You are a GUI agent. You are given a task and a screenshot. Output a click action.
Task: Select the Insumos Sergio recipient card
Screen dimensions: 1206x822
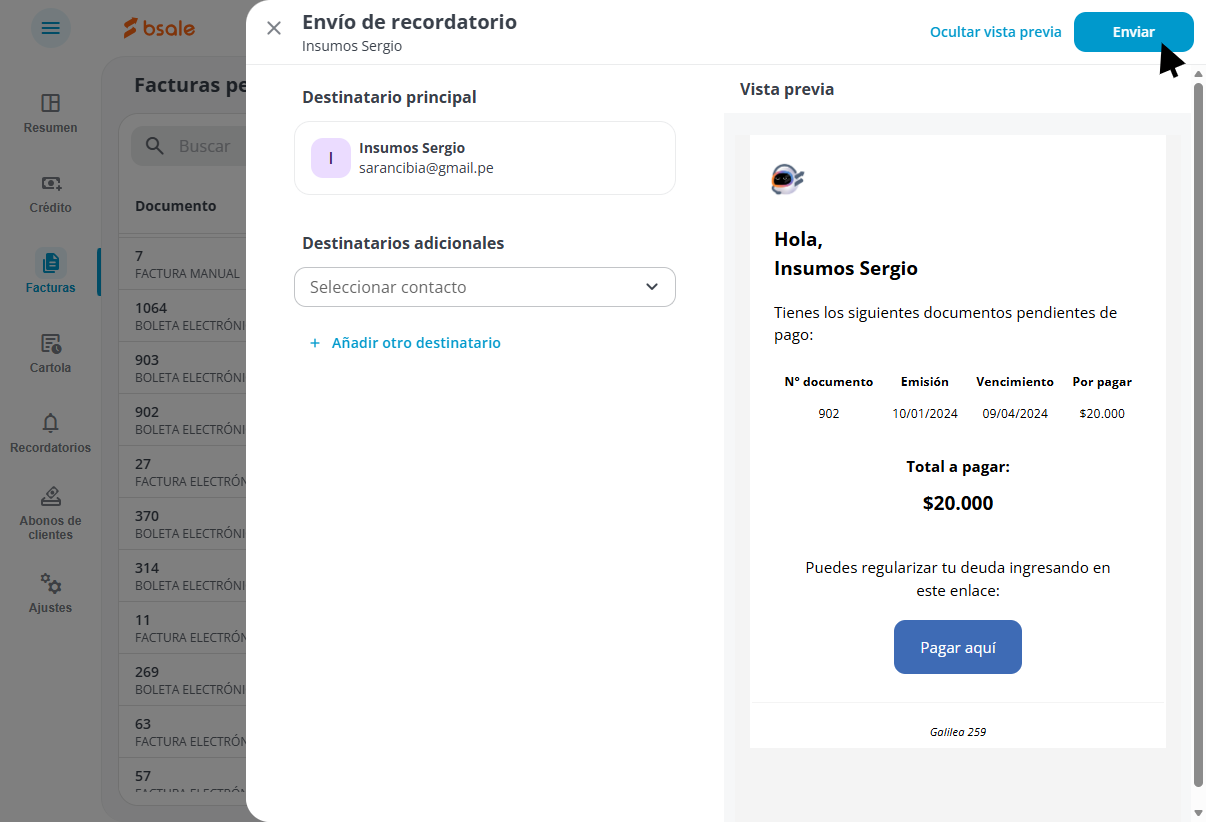pos(485,158)
